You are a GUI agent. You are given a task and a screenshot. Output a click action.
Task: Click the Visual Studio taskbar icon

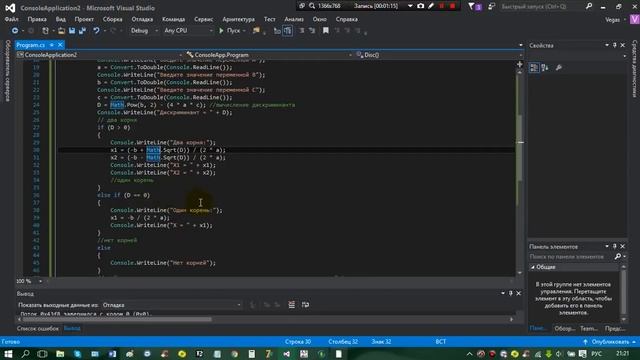287,354
